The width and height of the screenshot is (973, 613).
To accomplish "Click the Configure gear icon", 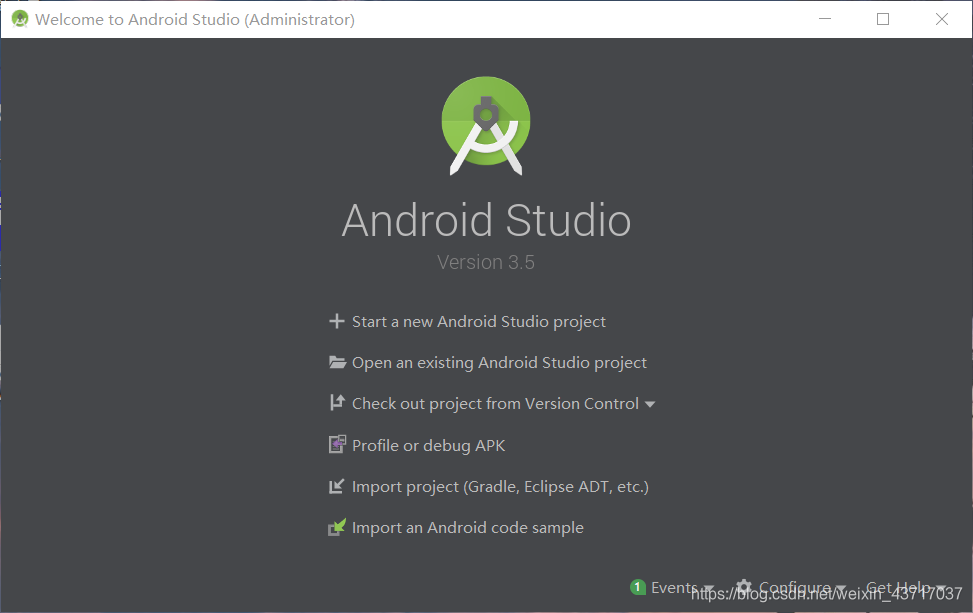I will click(x=743, y=587).
